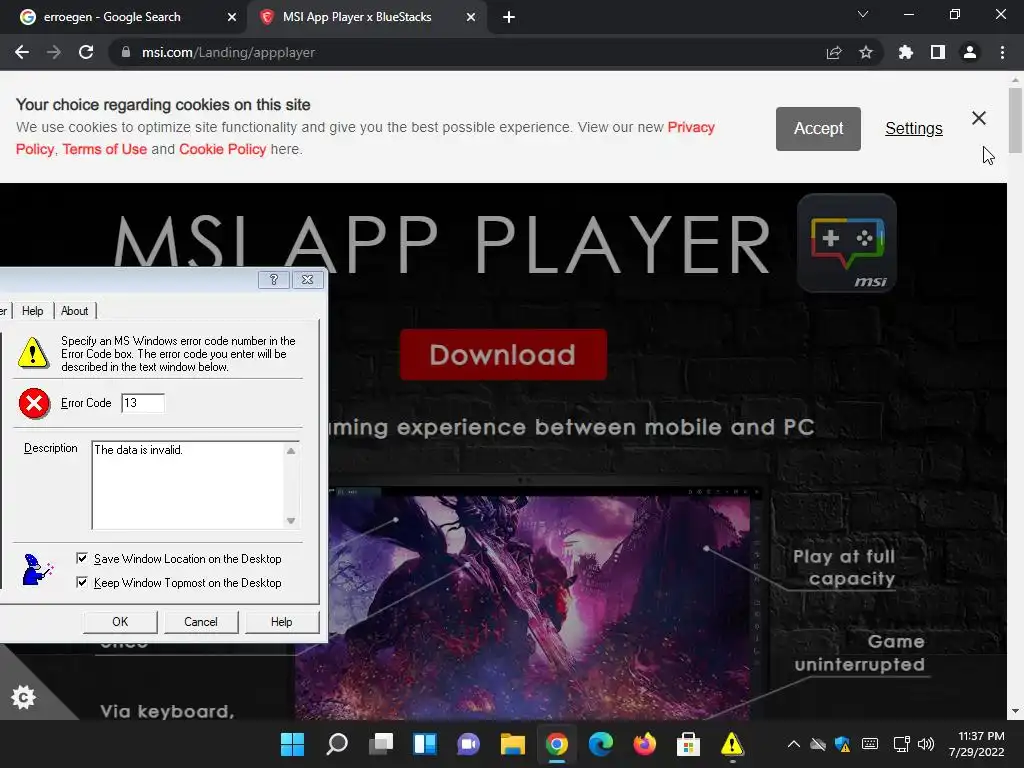This screenshot has width=1024, height=768.
Task: Open Task View from taskbar
Action: pos(381,744)
